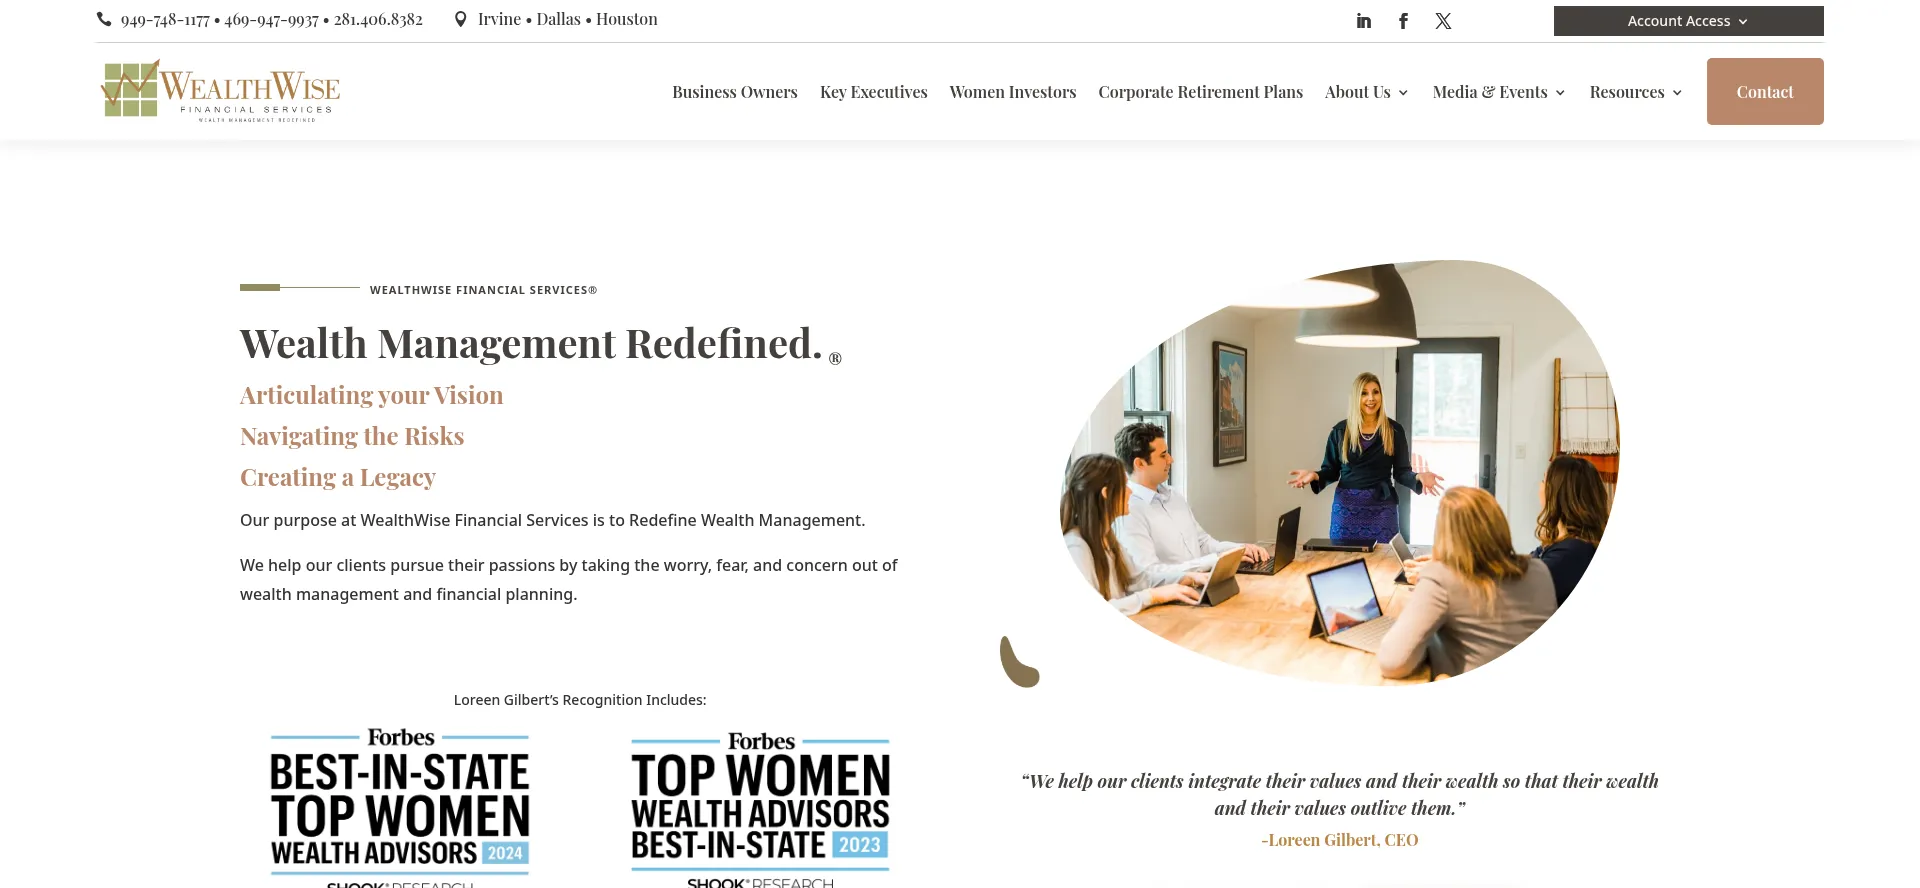Open the LinkedIn social icon

point(1363,21)
